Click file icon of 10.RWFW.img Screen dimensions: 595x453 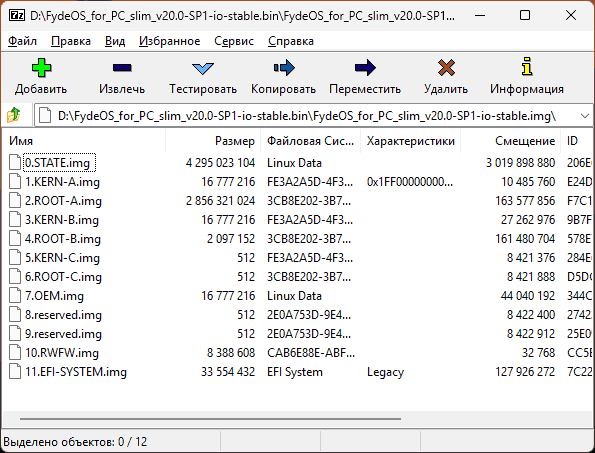15,352
